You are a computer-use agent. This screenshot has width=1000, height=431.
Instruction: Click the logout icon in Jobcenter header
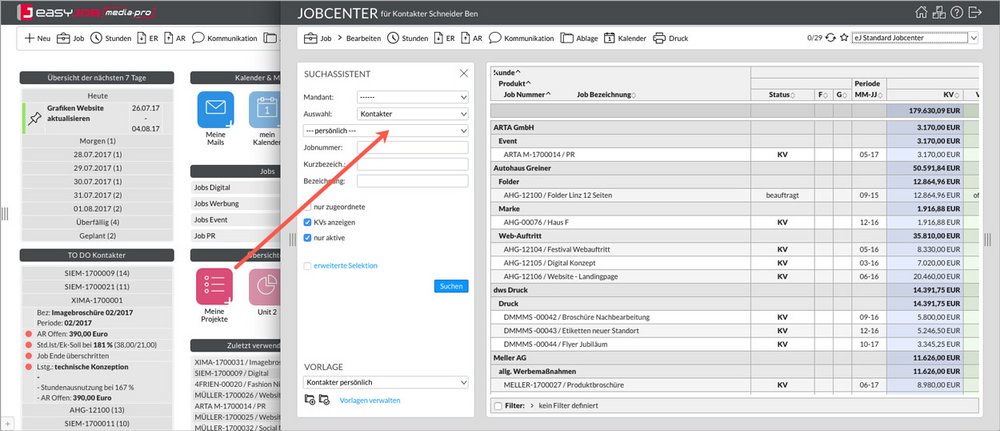pos(976,13)
